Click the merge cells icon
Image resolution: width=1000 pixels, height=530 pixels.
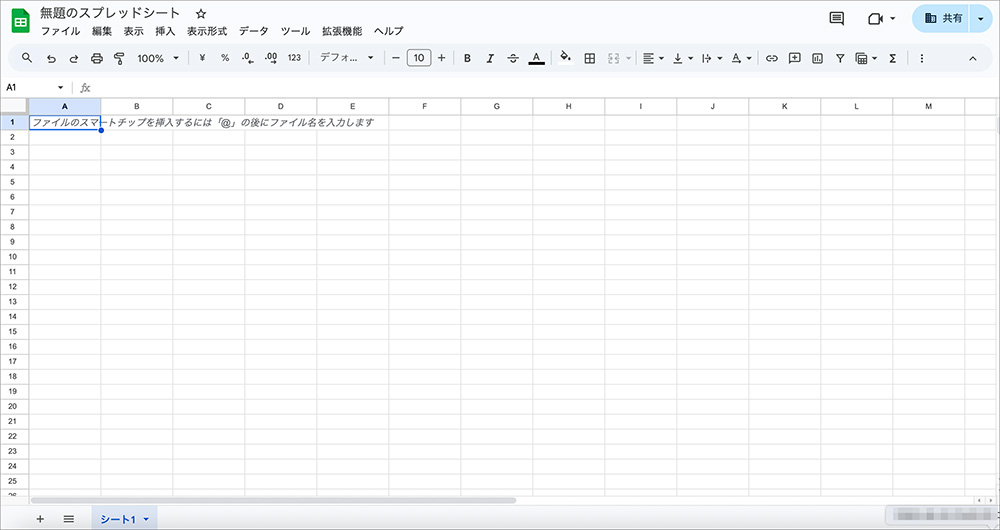[x=614, y=59]
